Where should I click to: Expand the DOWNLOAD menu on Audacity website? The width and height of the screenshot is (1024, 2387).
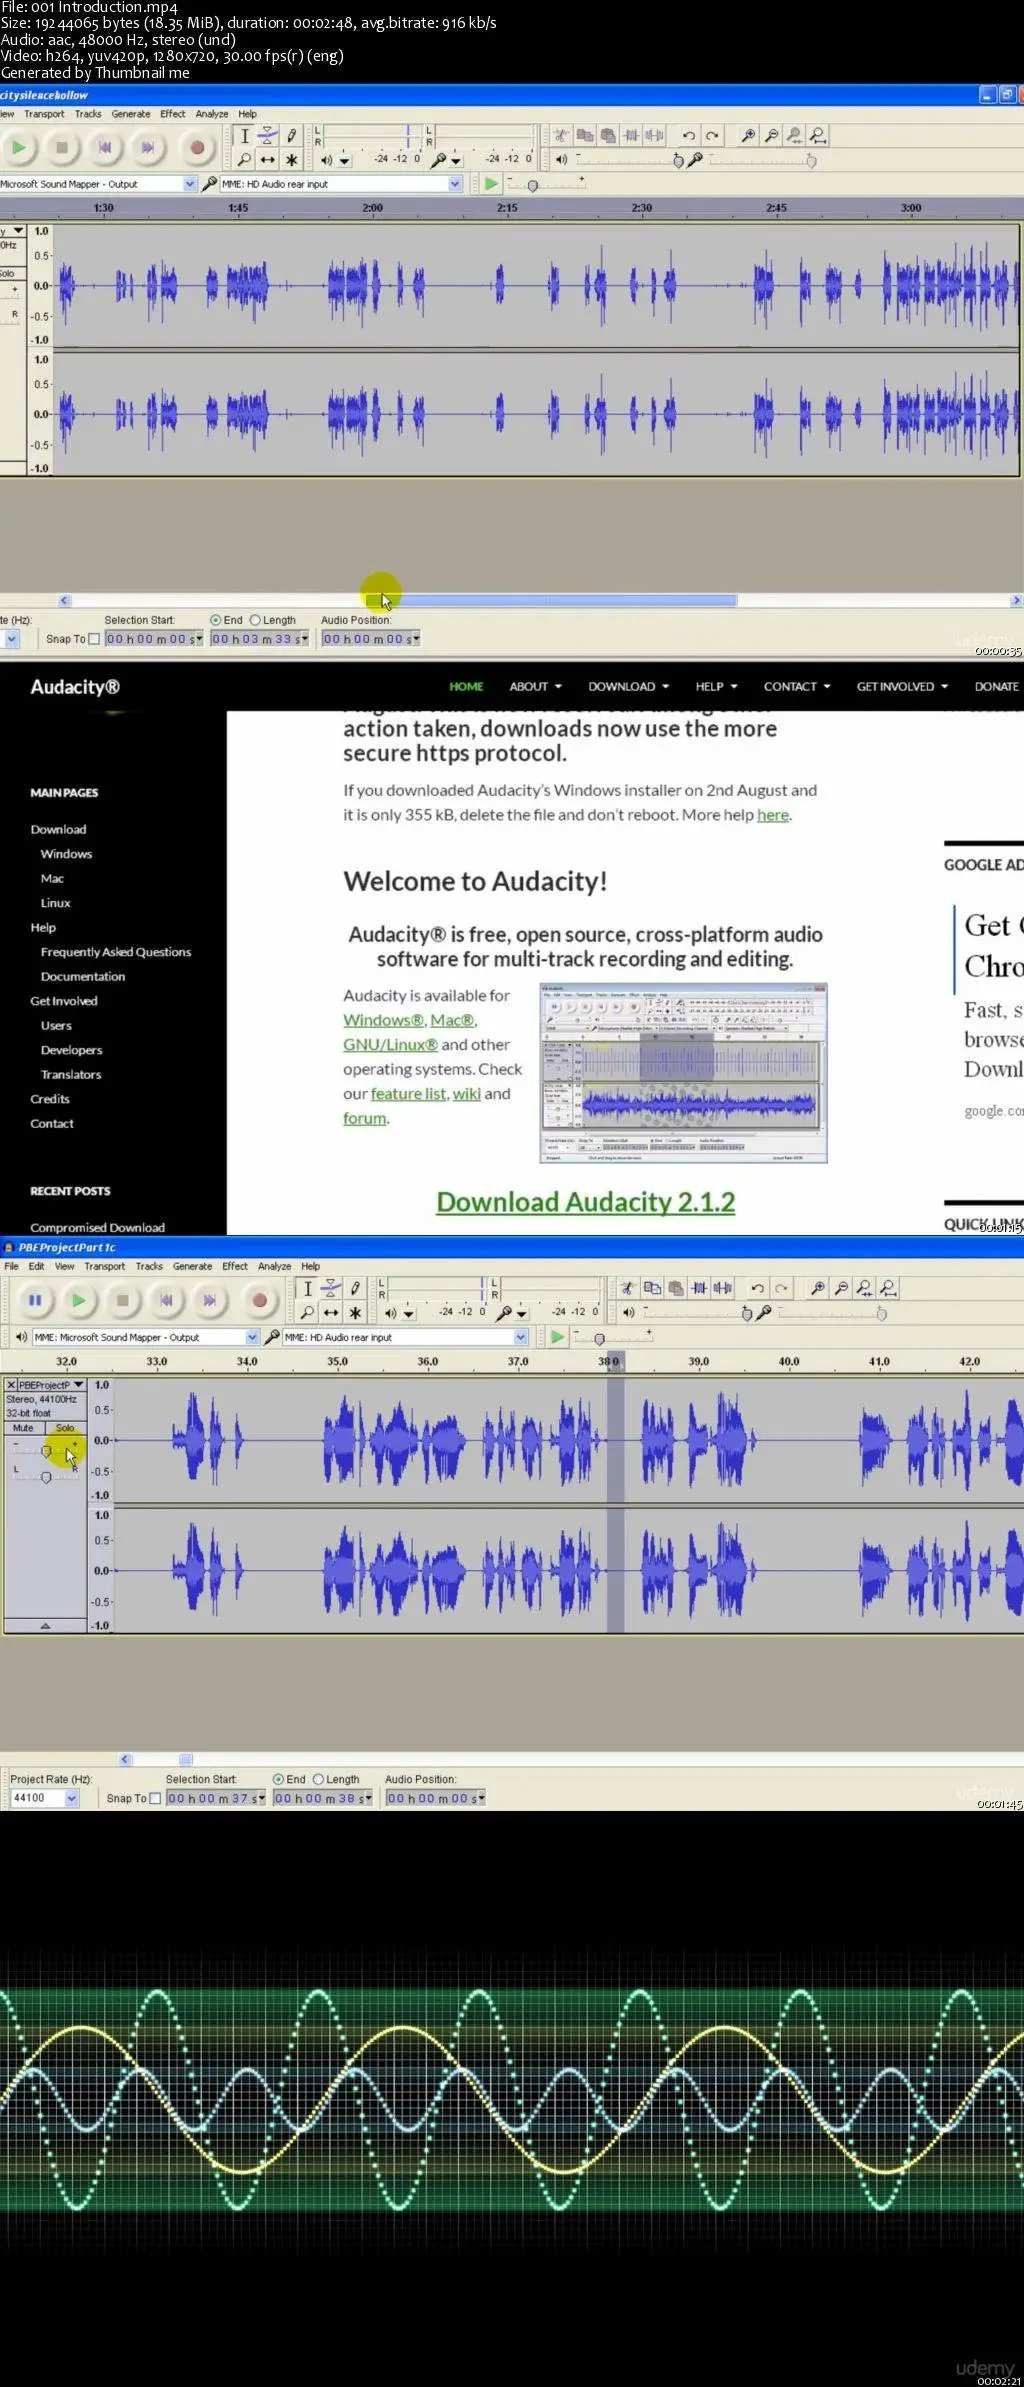tap(628, 686)
